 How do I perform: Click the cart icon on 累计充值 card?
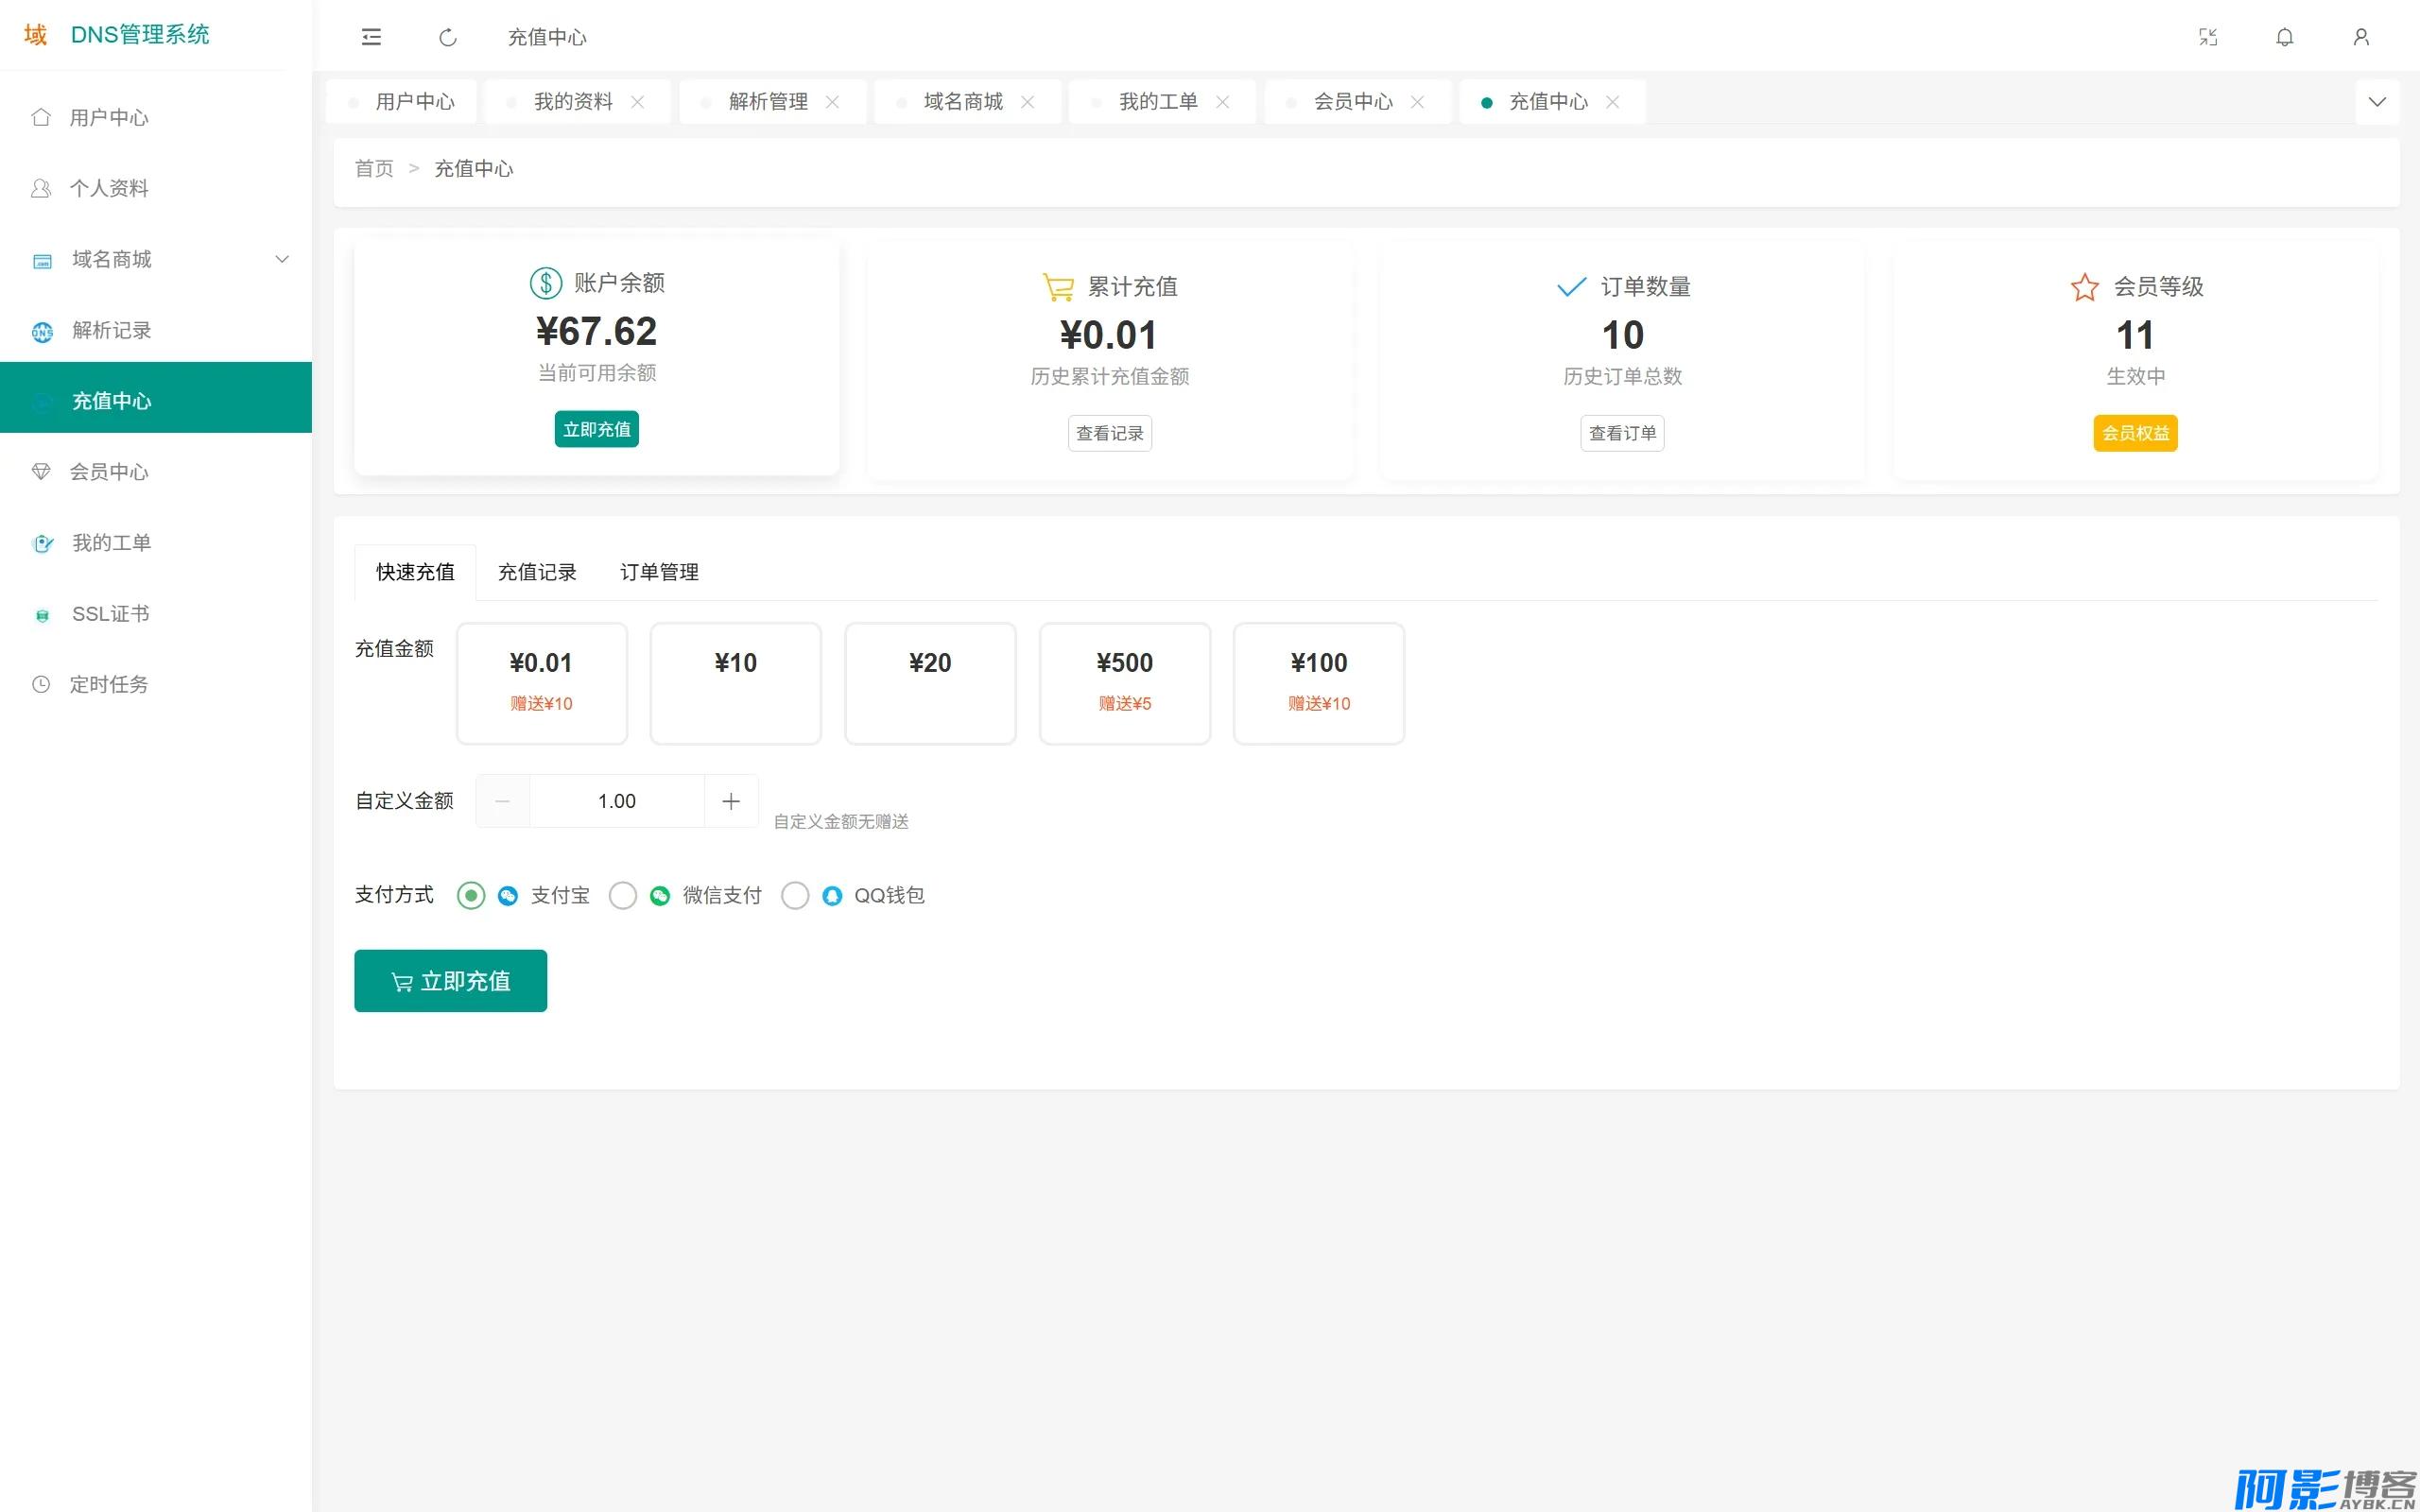[1058, 287]
